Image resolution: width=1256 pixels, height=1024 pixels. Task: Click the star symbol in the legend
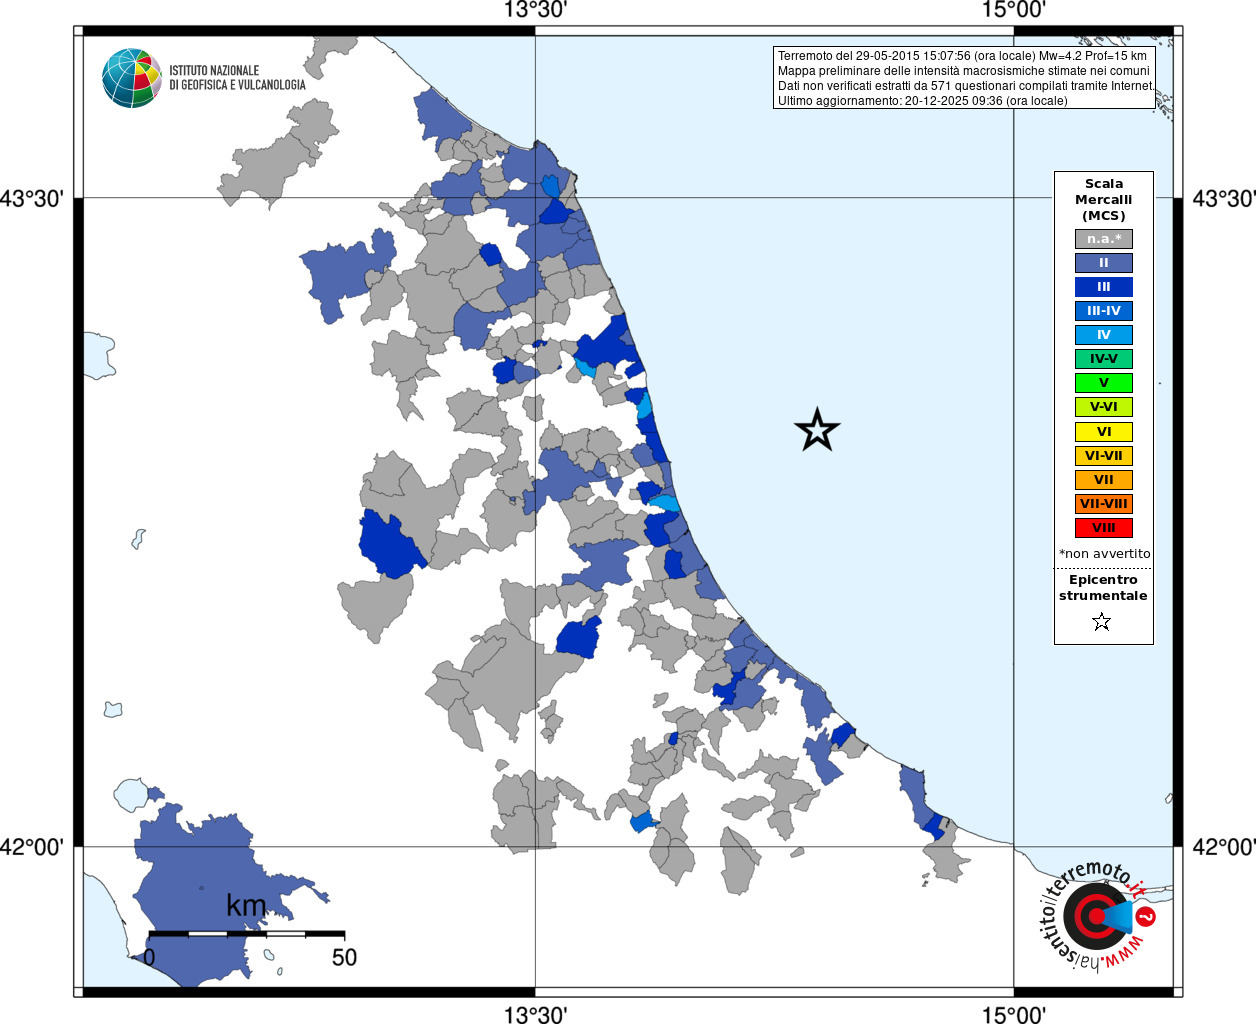(x=1102, y=622)
